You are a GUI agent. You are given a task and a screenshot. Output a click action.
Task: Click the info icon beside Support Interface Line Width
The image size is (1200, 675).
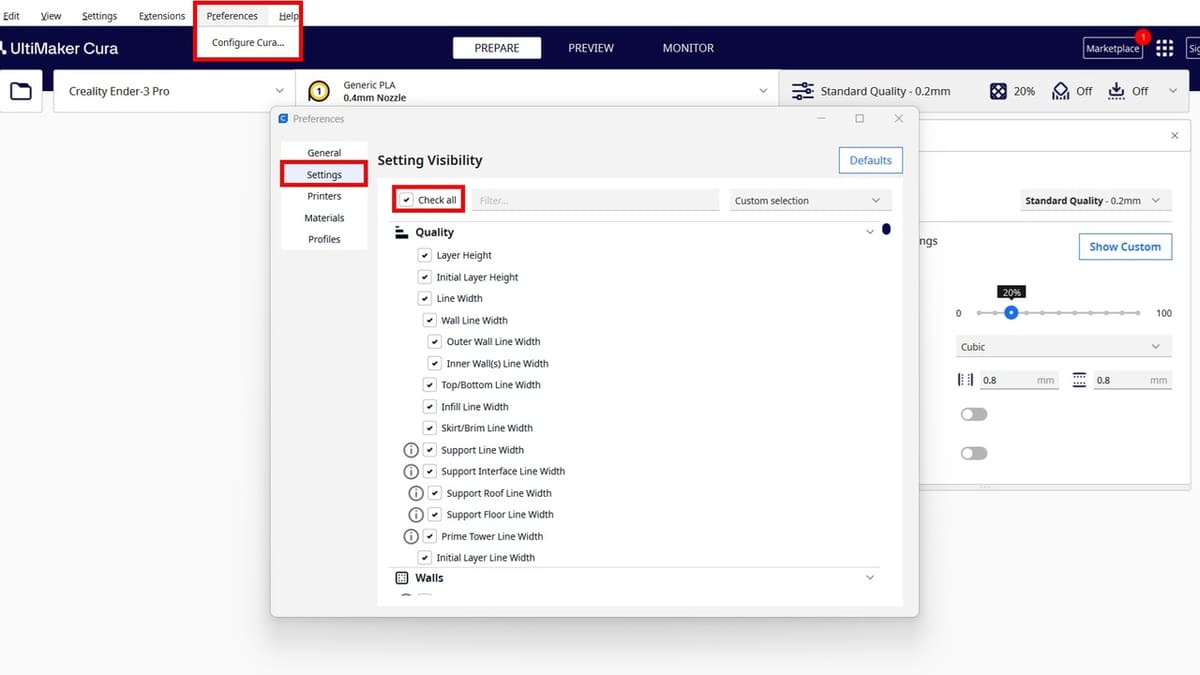point(410,471)
